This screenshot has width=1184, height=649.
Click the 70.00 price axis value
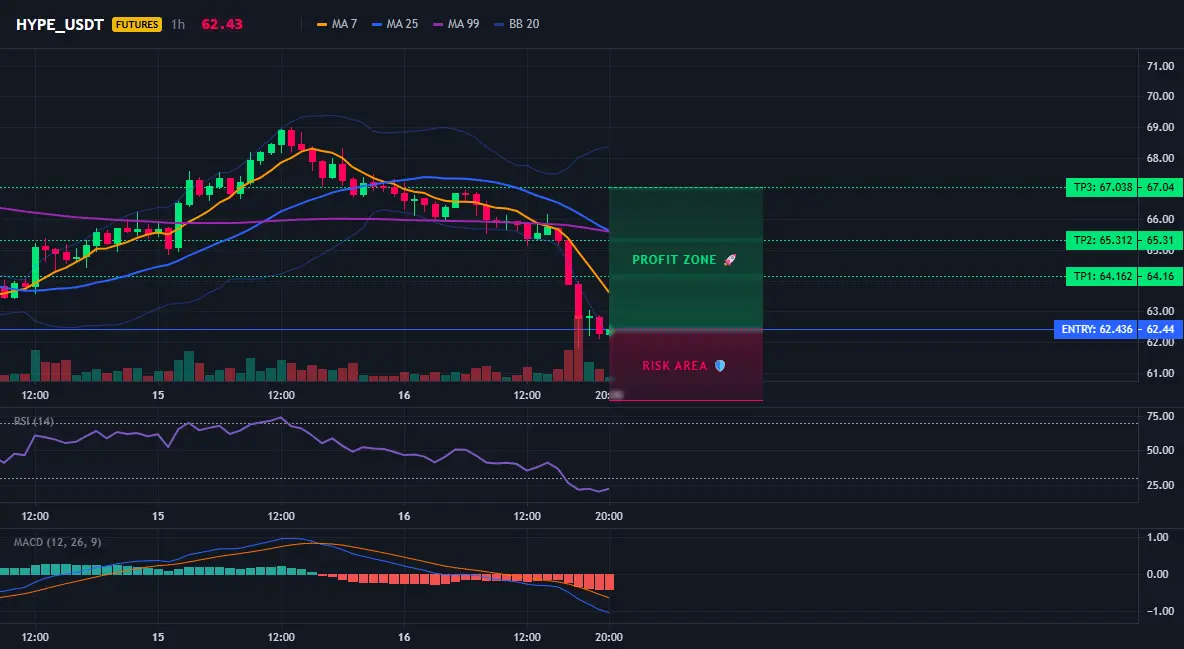1161,97
